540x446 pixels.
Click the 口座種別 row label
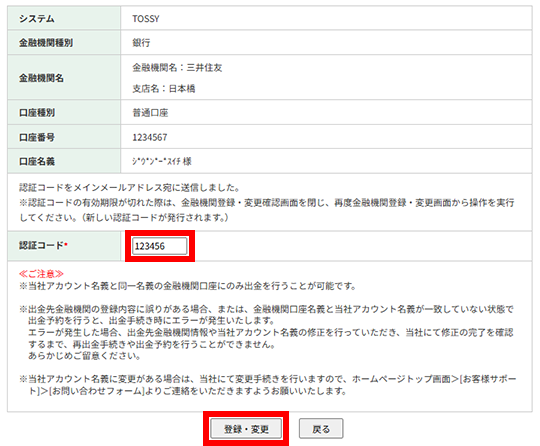click(x=37, y=113)
